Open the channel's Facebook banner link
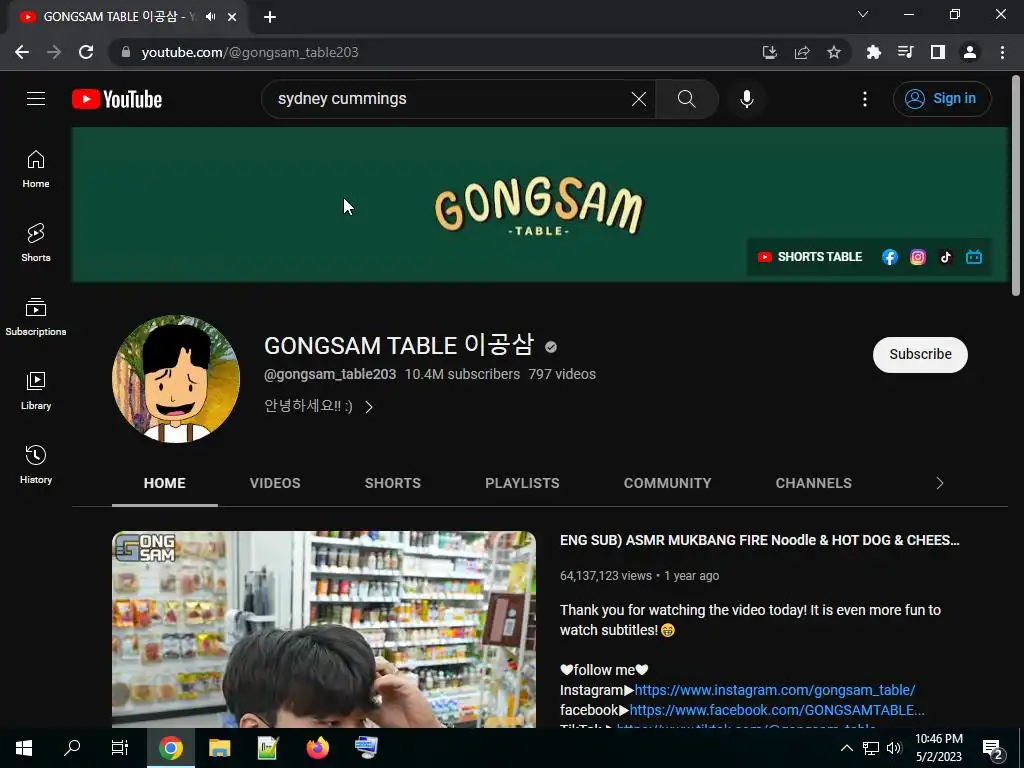This screenshot has width=1024, height=768. pos(889,257)
